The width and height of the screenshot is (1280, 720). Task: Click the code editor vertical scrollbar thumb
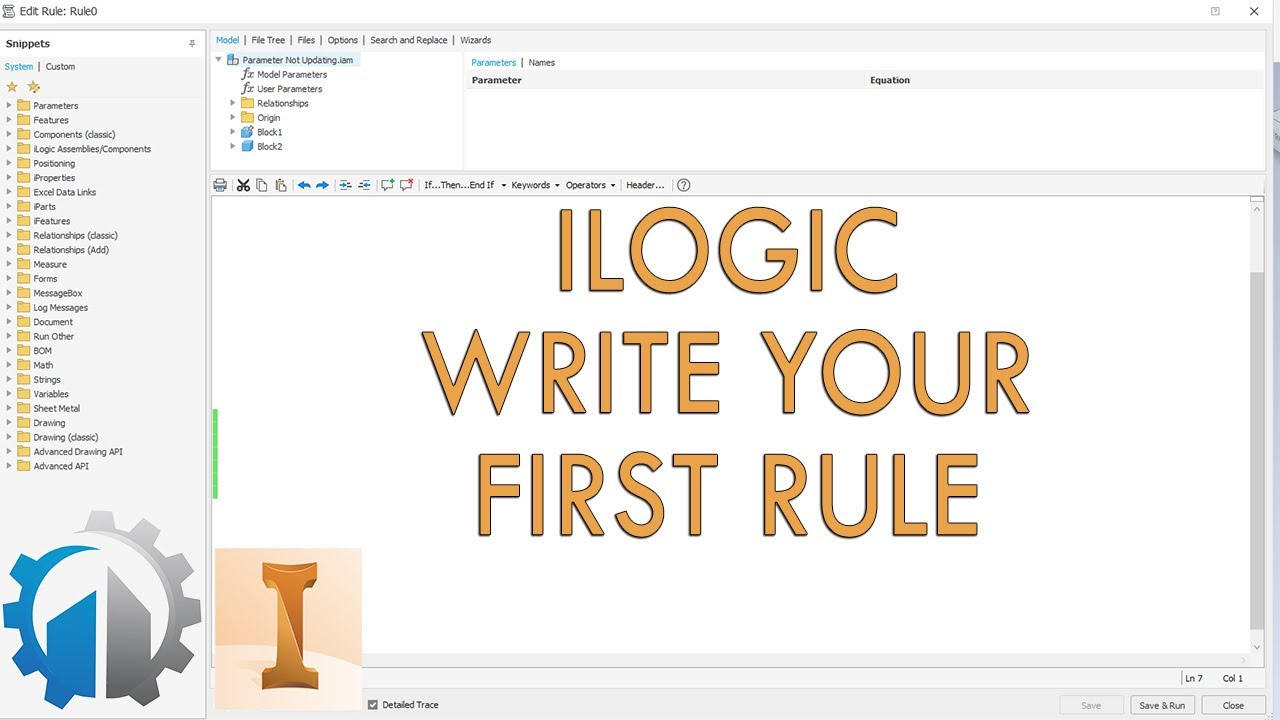(1257, 450)
